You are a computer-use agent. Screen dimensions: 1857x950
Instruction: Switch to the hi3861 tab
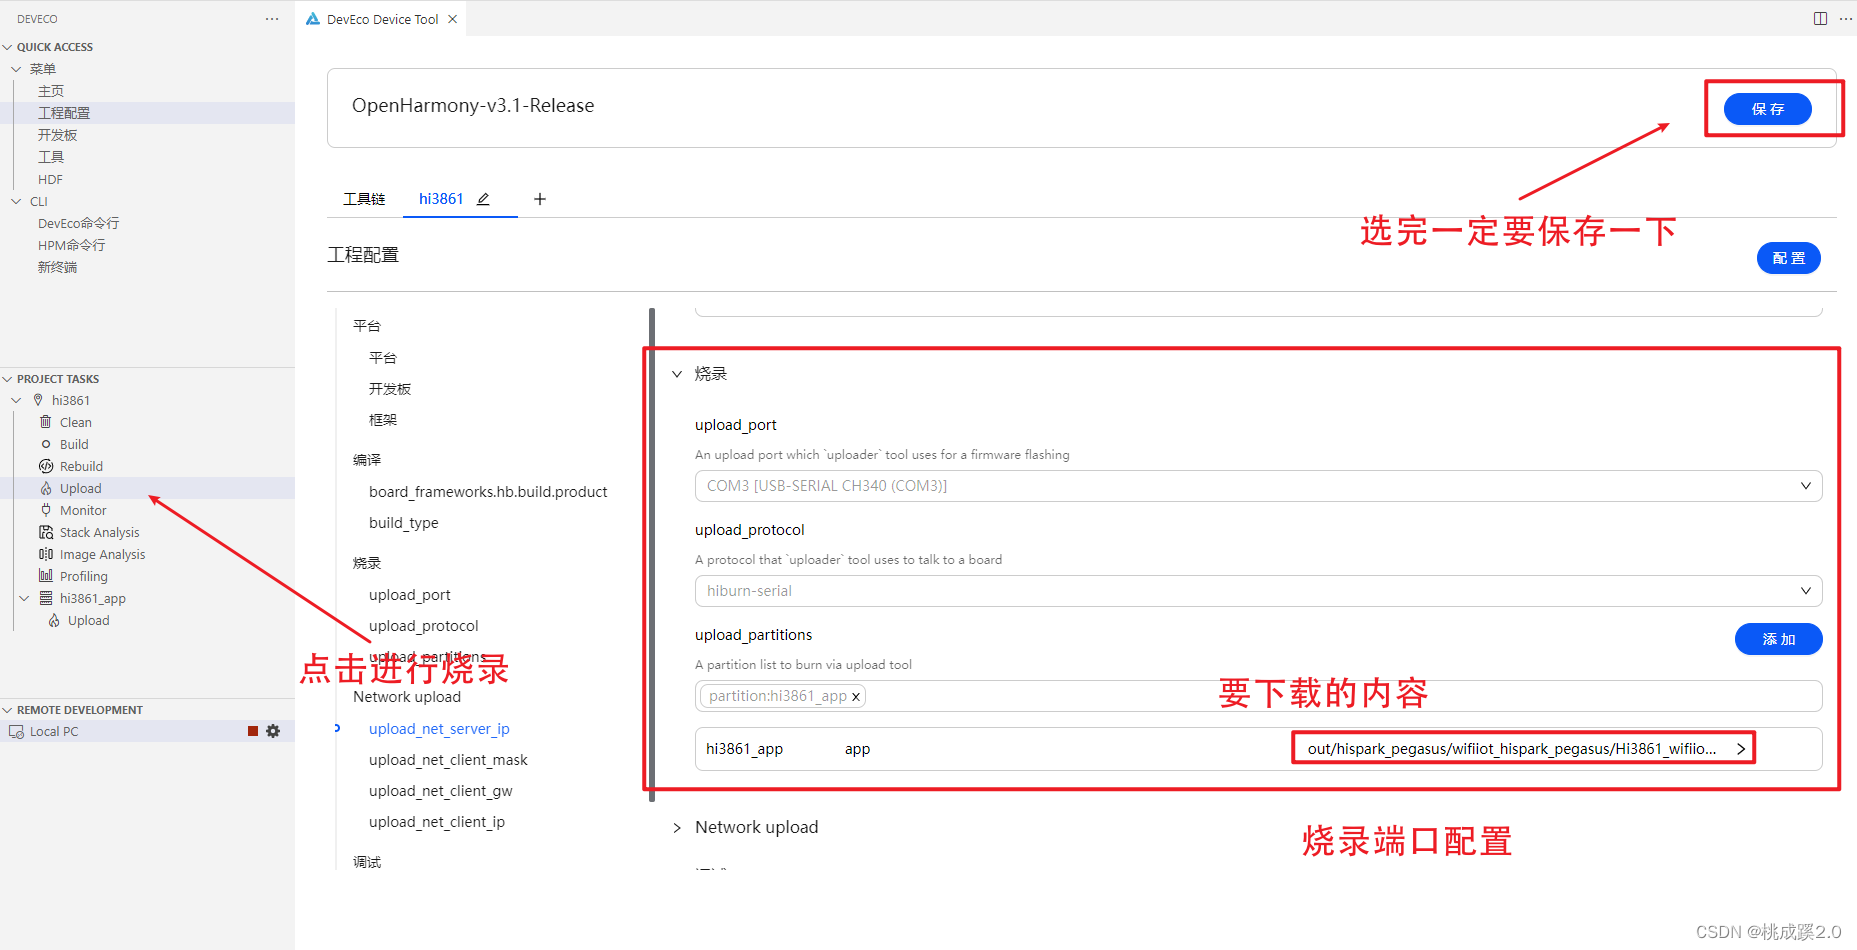441,199
